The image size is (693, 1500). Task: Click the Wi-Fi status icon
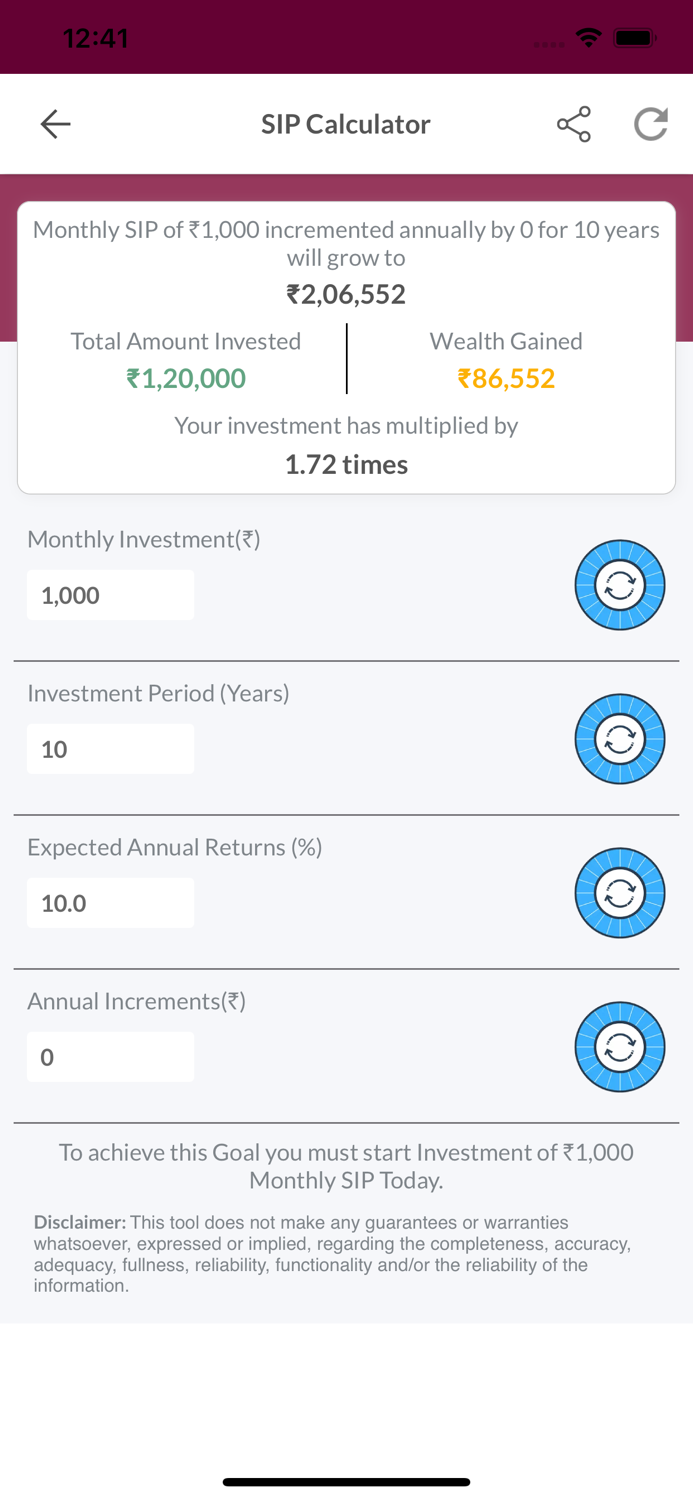[589, 38]
